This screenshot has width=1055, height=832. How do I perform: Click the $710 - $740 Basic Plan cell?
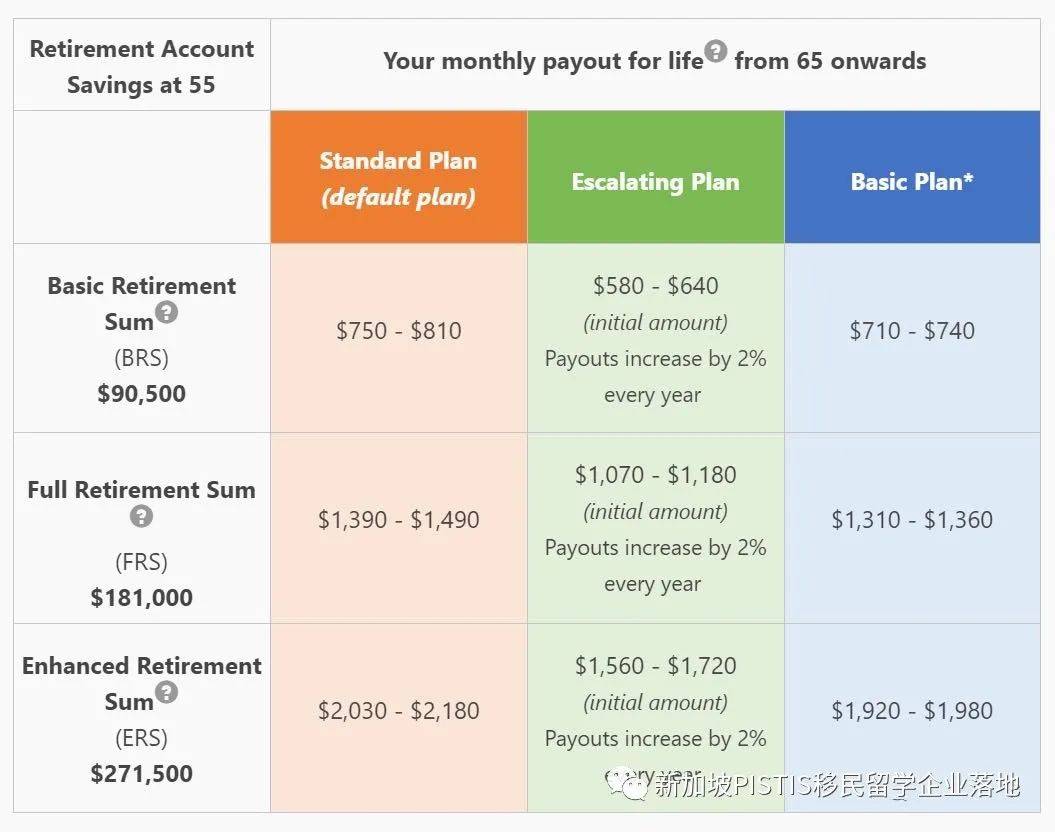coord(912,331)
